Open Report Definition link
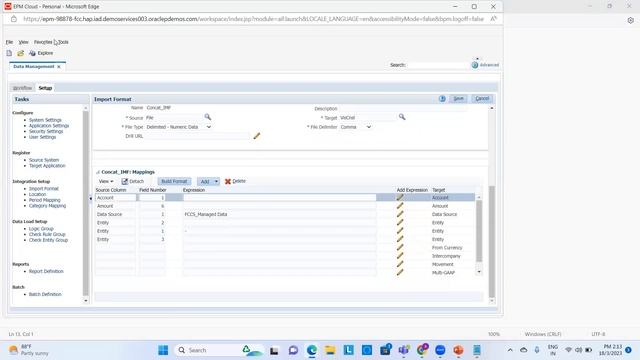The image size is (640, 360). point(46,271)
